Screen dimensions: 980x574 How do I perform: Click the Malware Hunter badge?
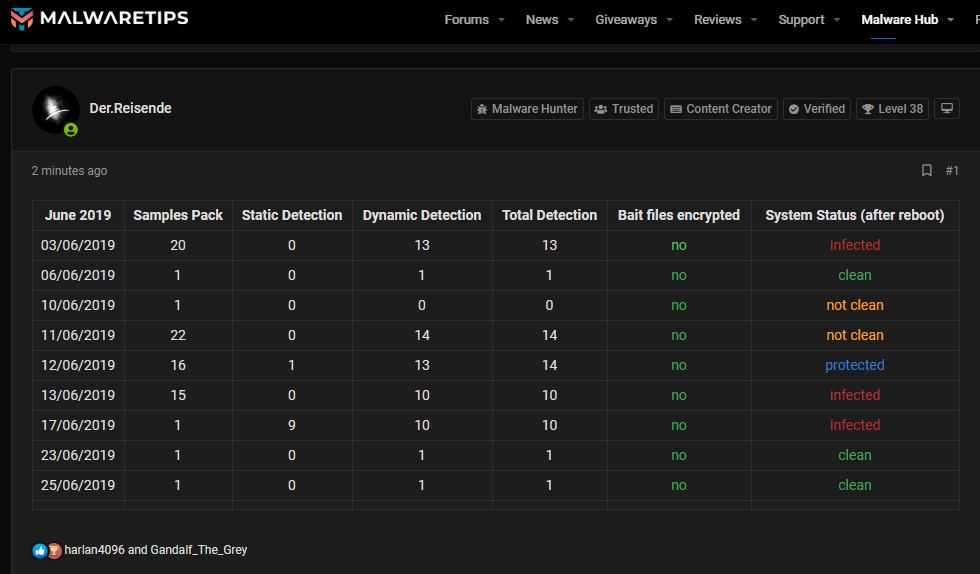pos(527,109)
